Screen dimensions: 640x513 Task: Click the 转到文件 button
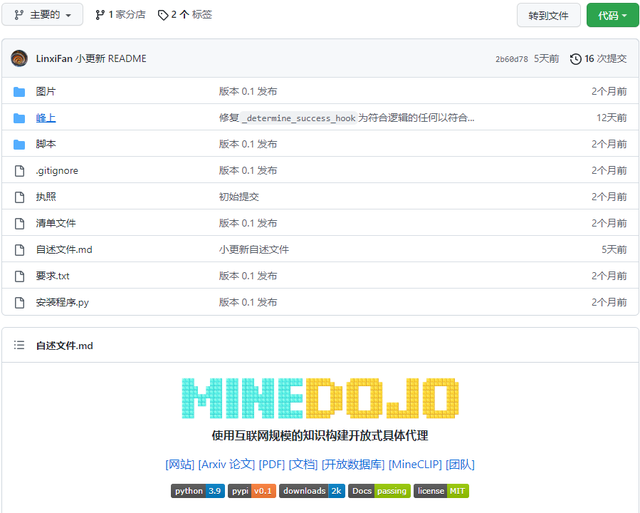coord(548,16)
